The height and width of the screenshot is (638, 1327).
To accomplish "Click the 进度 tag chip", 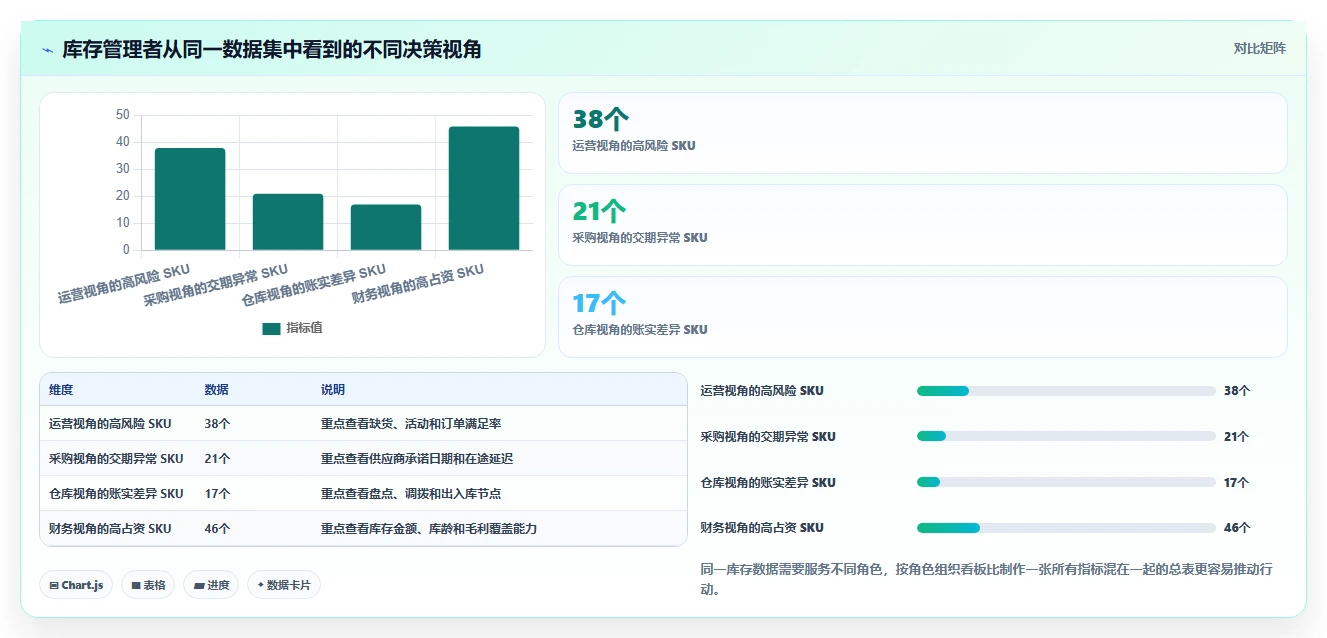I will [x=211, y=585].
